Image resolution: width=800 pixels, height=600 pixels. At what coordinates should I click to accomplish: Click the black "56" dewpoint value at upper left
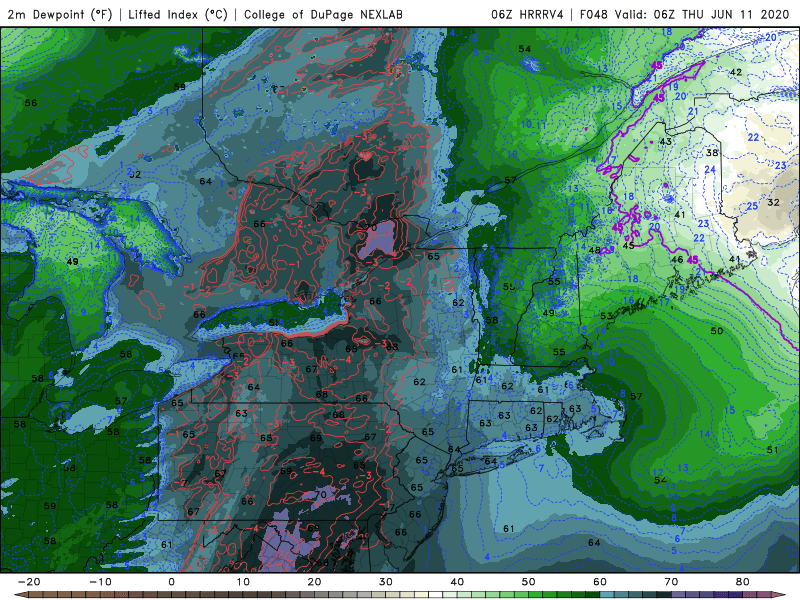coord(31,103)
